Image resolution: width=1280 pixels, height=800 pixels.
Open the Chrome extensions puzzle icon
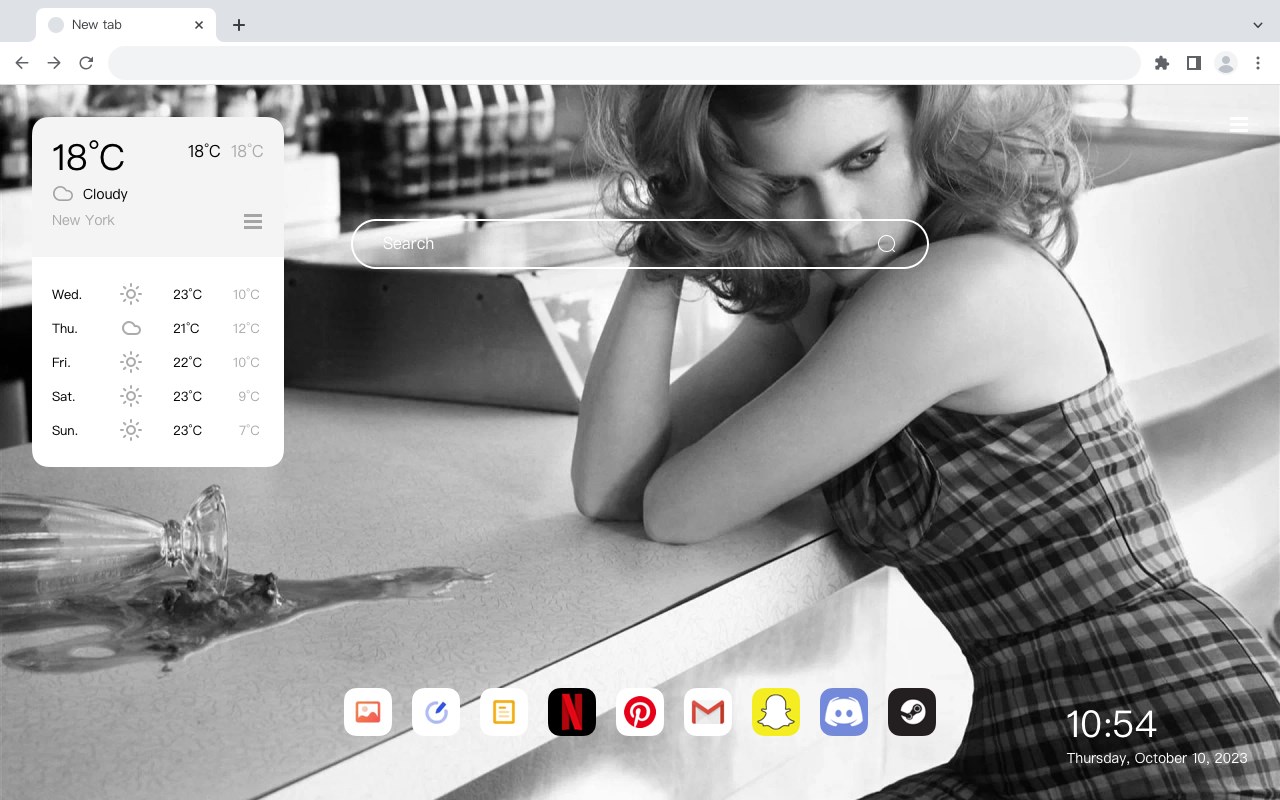coord(1161,63)
